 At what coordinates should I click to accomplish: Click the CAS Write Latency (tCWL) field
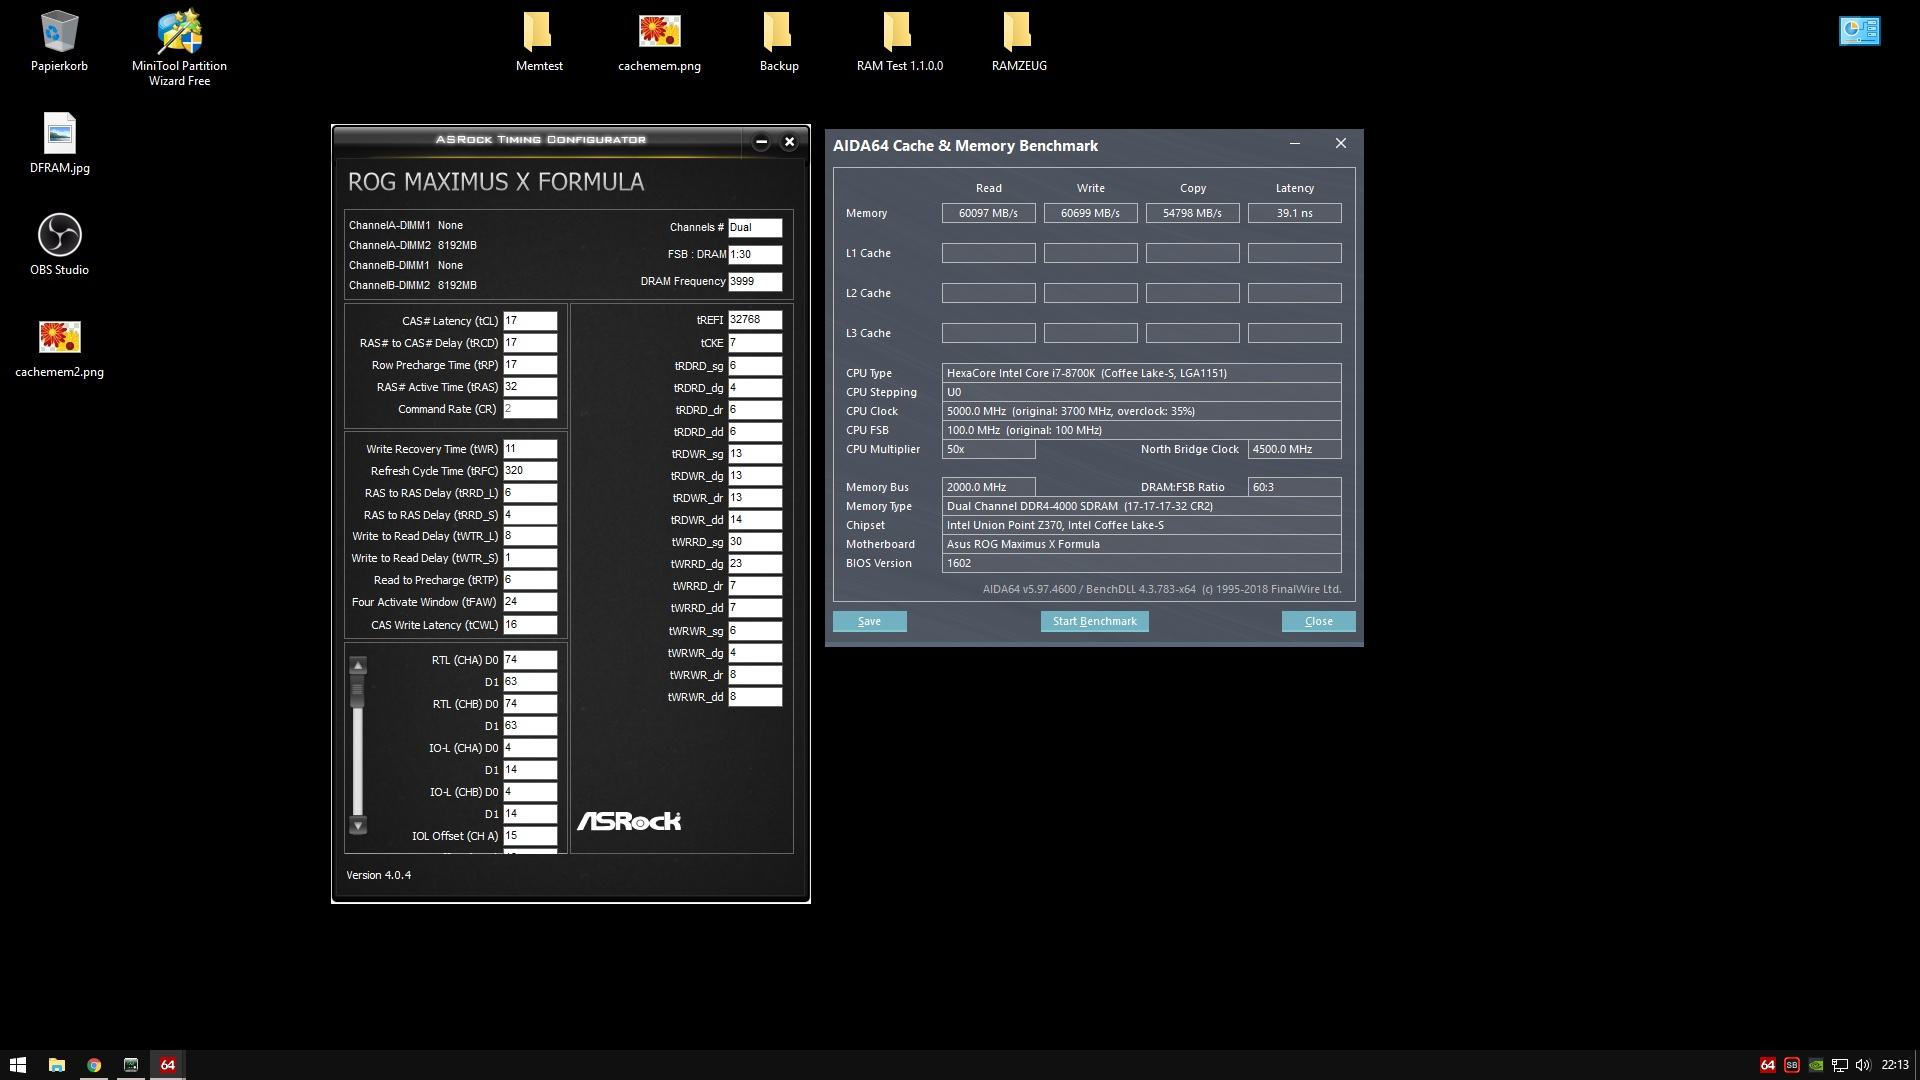(529, 625)
